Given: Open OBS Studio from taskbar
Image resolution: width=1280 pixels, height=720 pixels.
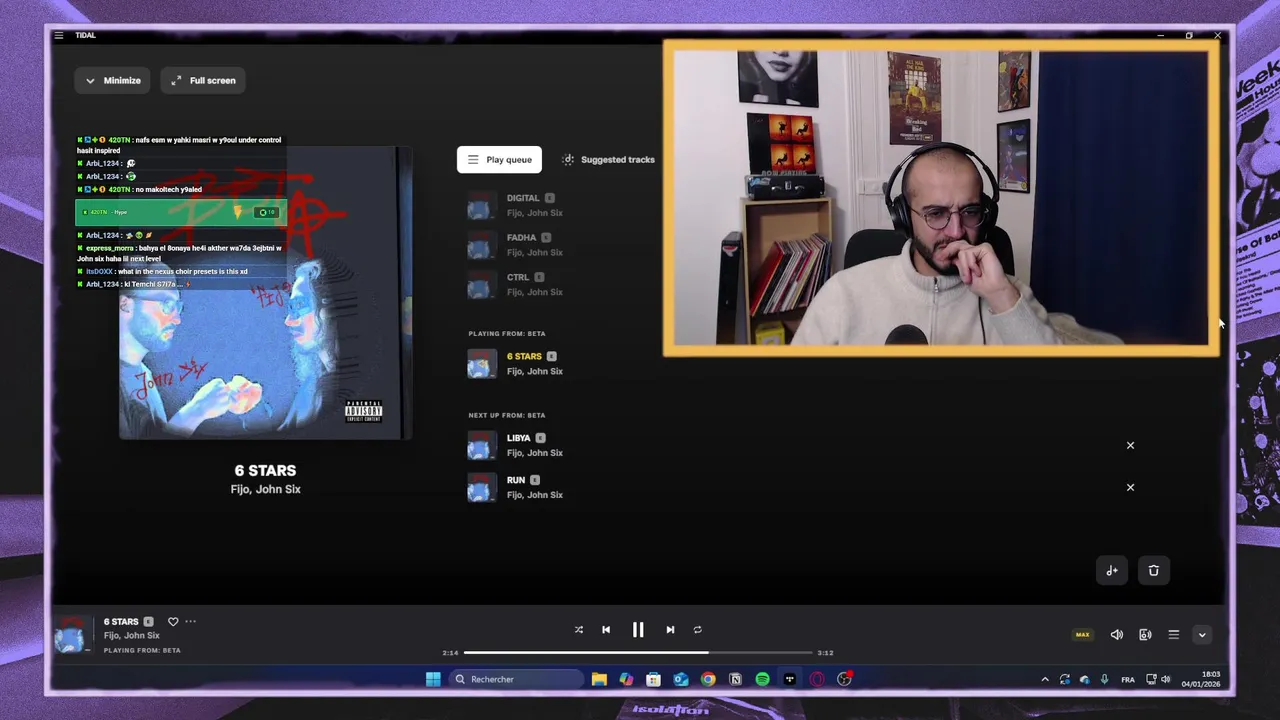Looking at the screenshot, I should [x=844, y=679].
